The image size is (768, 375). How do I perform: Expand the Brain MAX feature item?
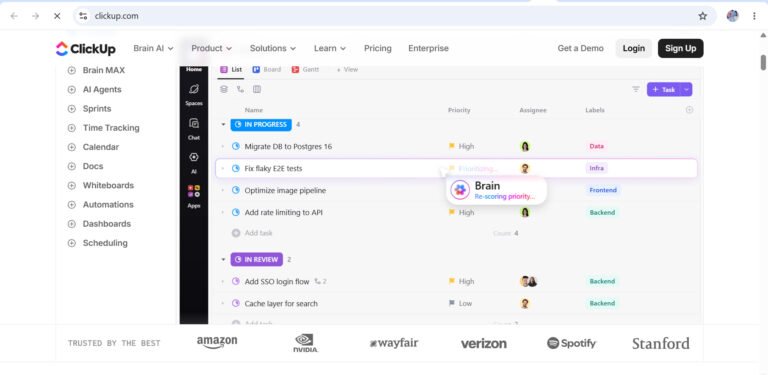72,70
